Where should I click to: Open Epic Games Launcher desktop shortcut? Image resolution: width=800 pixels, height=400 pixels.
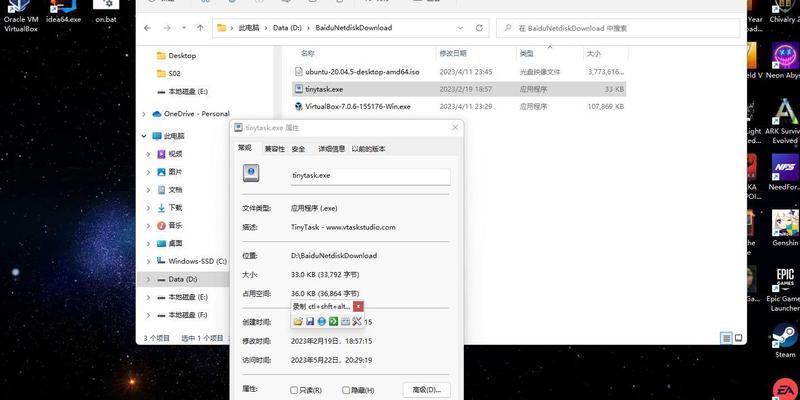[785, 289]
